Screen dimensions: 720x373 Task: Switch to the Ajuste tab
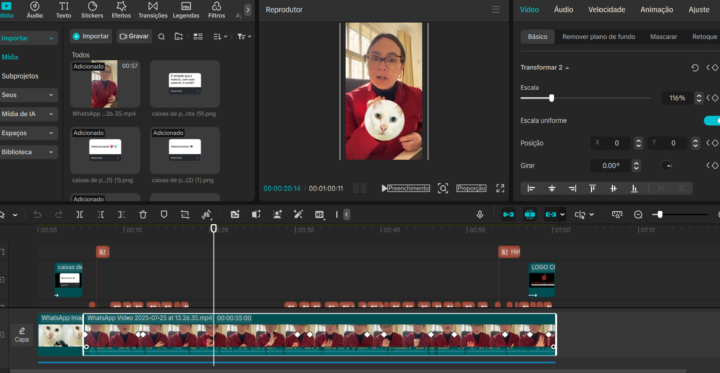699,10
